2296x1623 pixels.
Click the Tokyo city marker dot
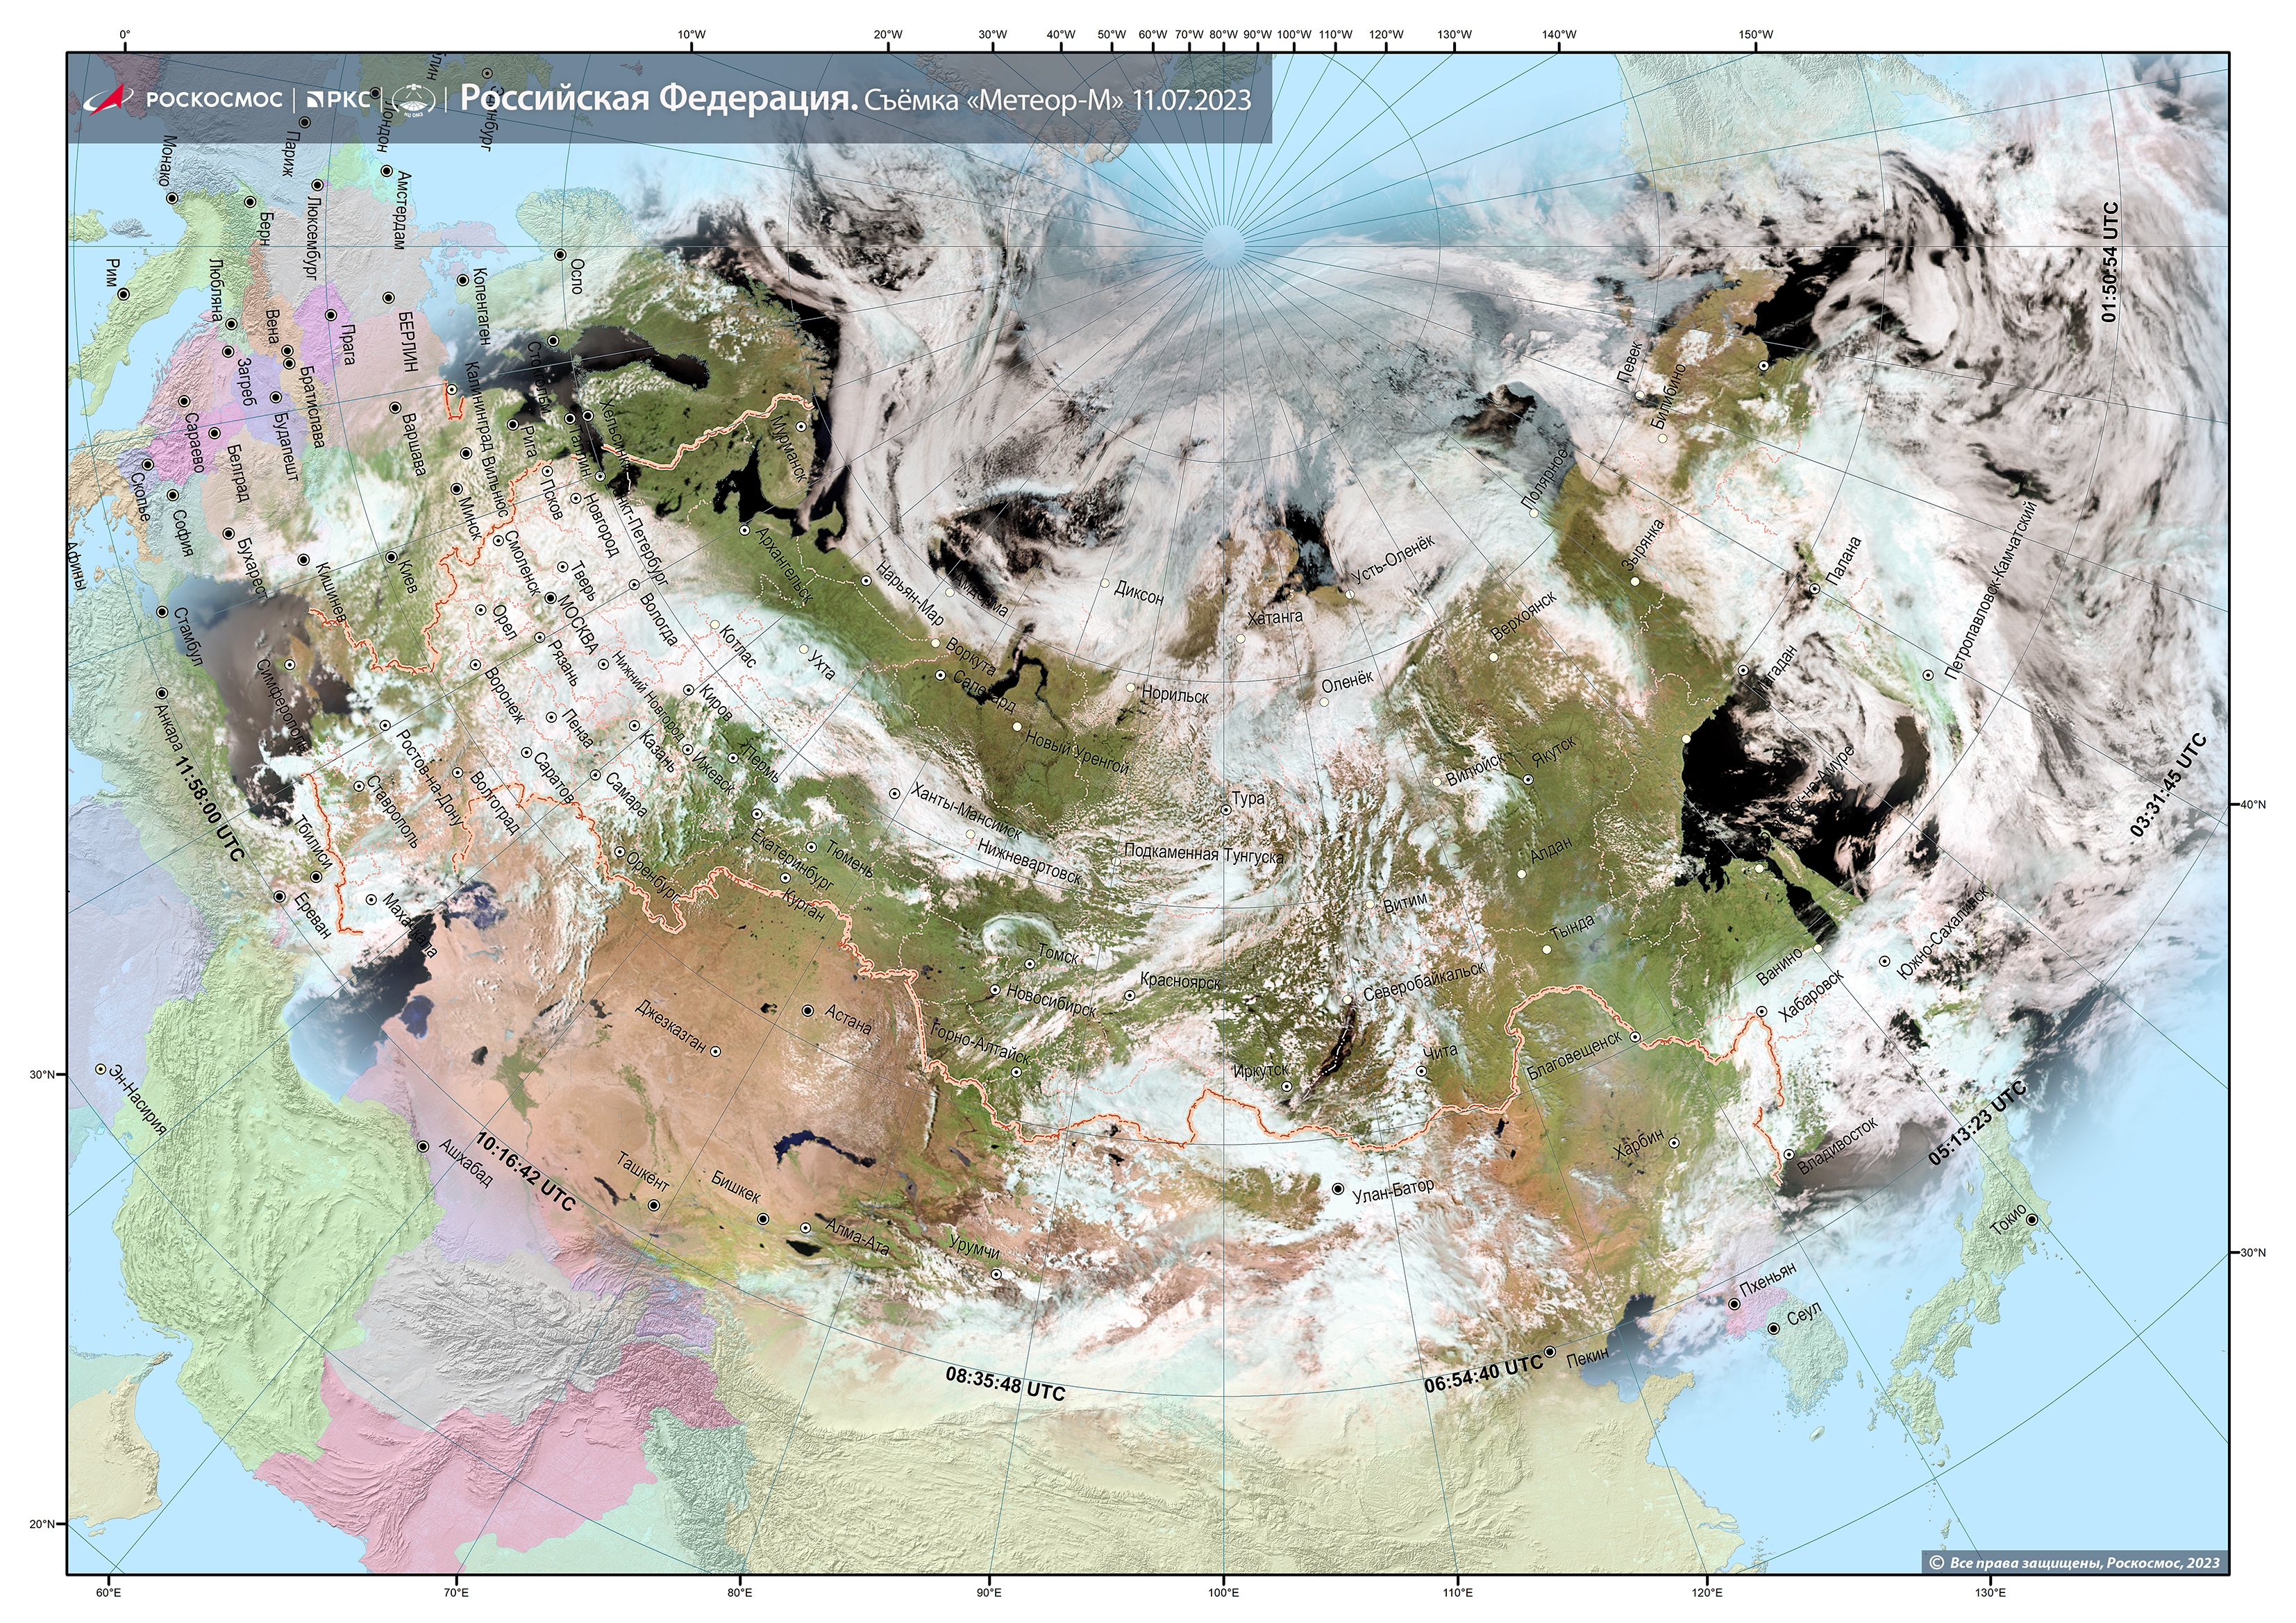[x=2031, y=1219]
